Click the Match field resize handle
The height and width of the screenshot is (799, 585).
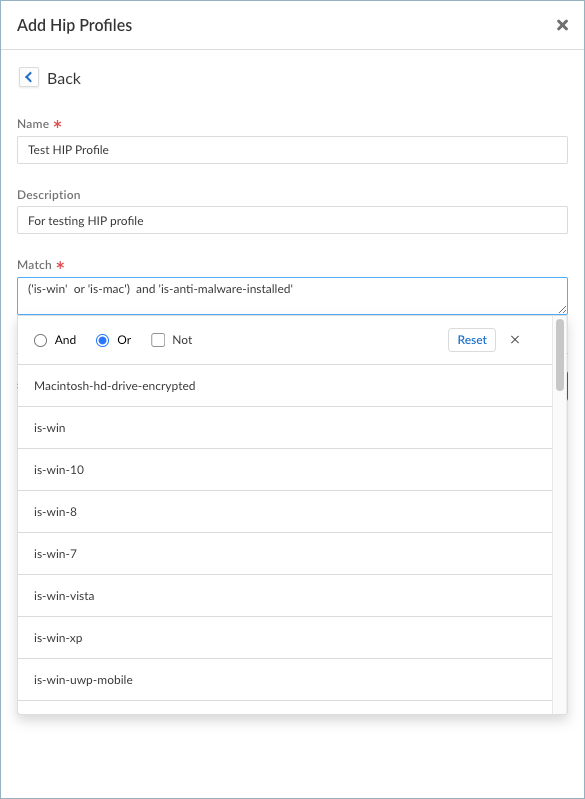pyautogui.click(x=563, y=309)
